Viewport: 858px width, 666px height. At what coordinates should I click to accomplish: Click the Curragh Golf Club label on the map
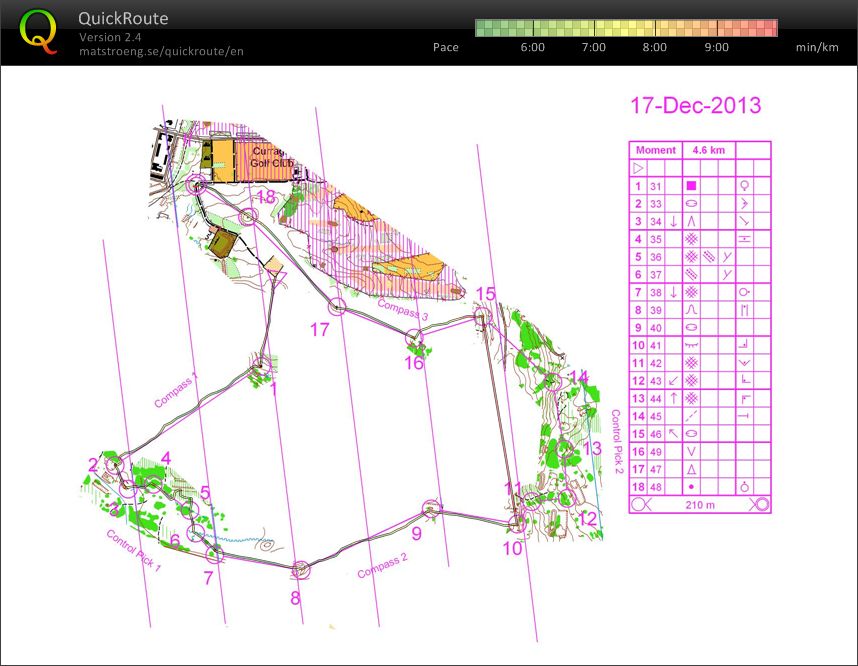pyautogui.click(x=271, y=157)
